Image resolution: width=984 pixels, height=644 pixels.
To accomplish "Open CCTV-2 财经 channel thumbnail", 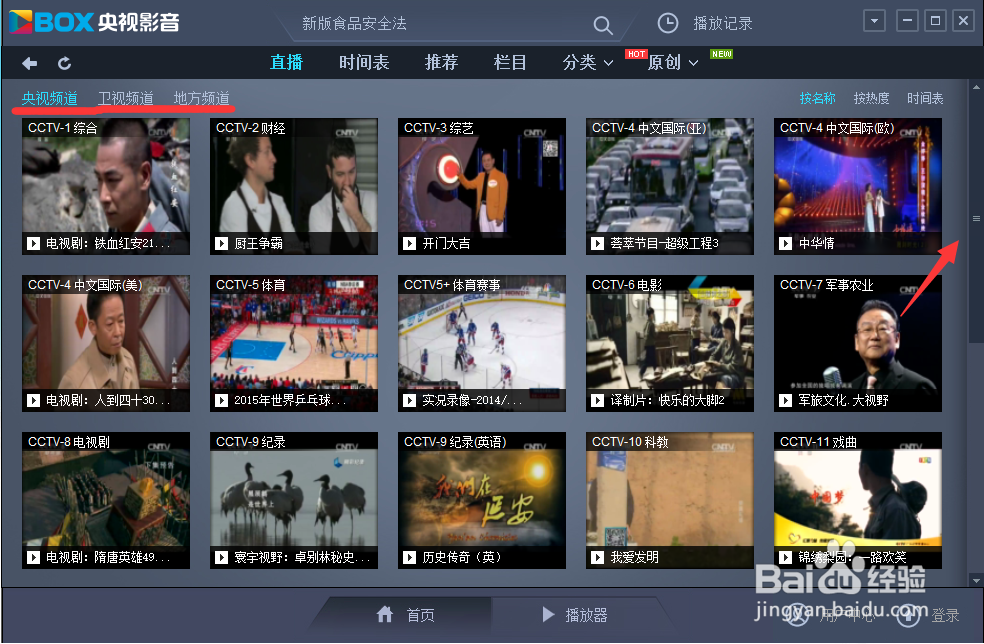I will click(294, 186).
